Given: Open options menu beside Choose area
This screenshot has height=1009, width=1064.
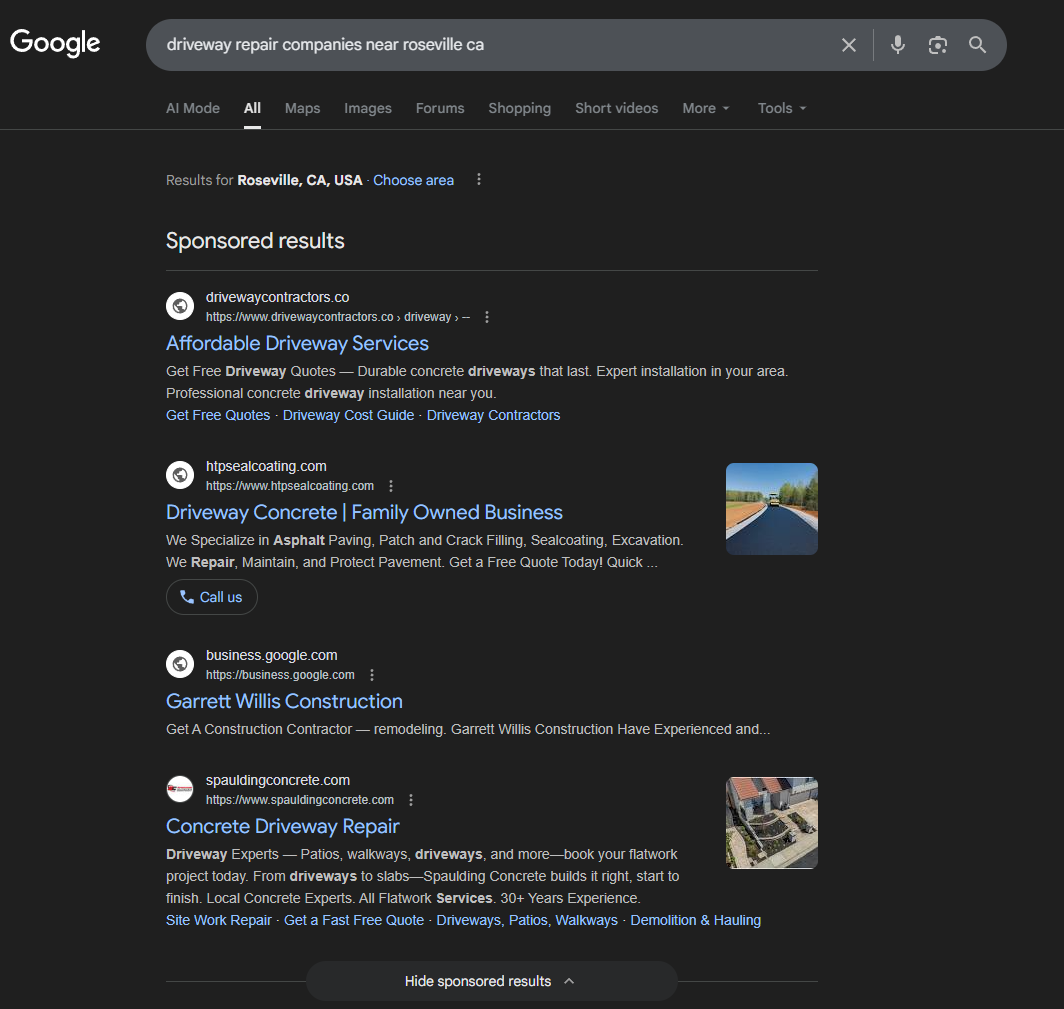Looking at the screenshot, I should pyautogui.click(x=479, y=180).
